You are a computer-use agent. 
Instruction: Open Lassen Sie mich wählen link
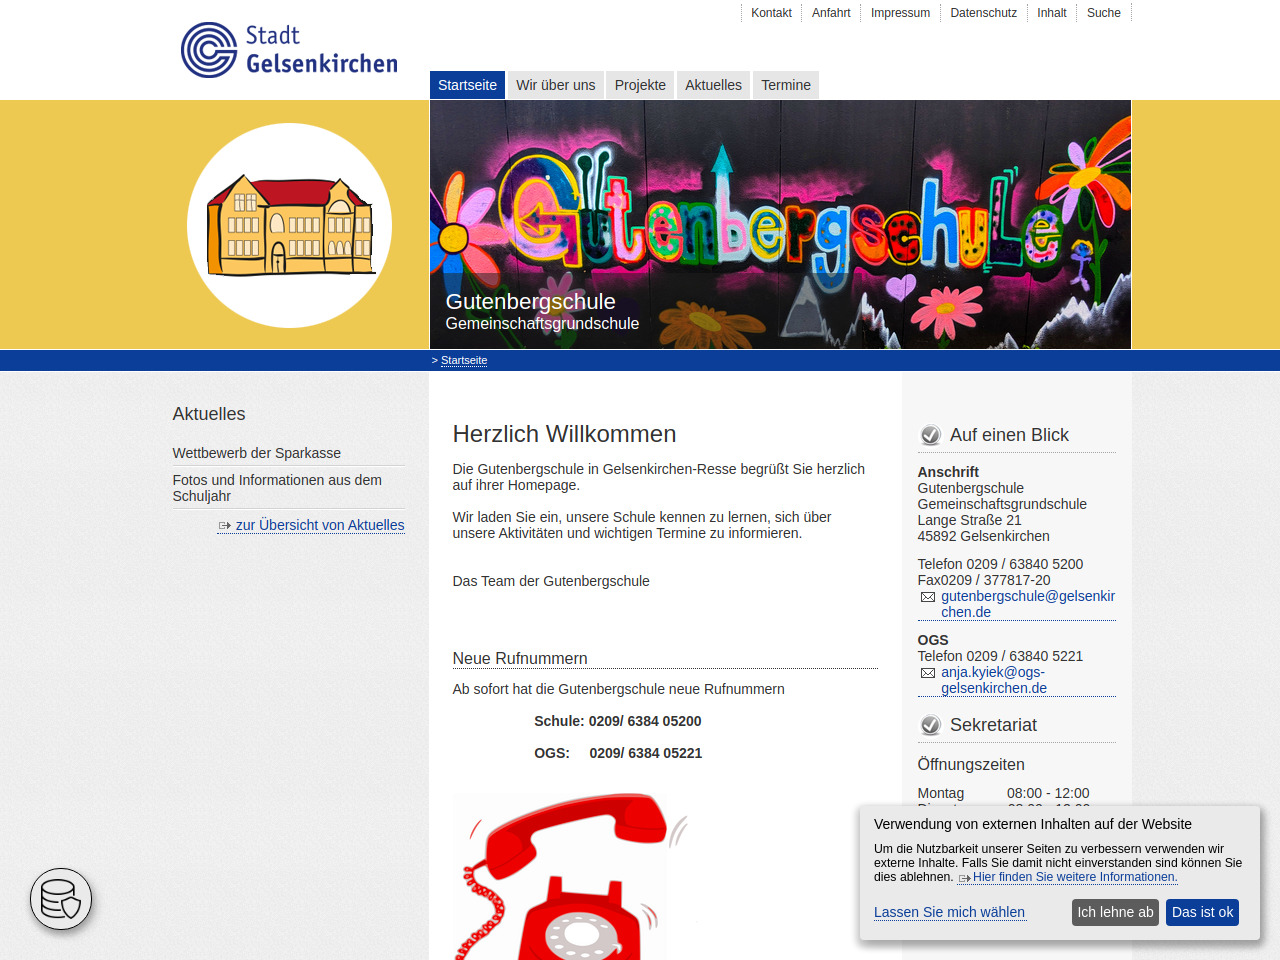(x=949, y=912)
